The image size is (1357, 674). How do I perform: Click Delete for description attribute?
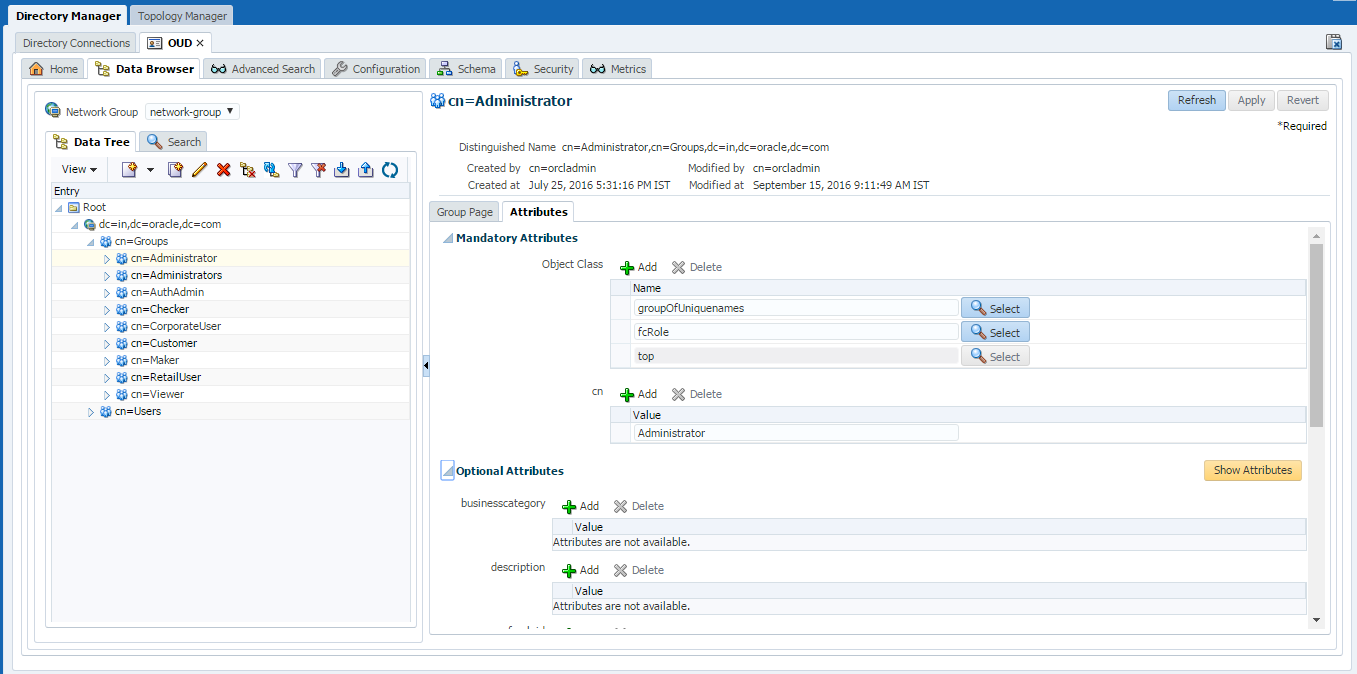pos(638,570)
